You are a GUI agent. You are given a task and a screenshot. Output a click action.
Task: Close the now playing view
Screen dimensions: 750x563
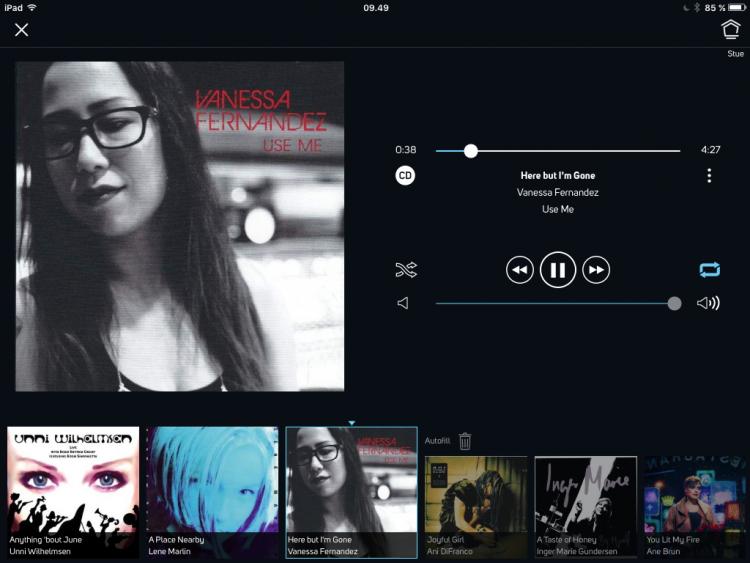click(22, 30)
